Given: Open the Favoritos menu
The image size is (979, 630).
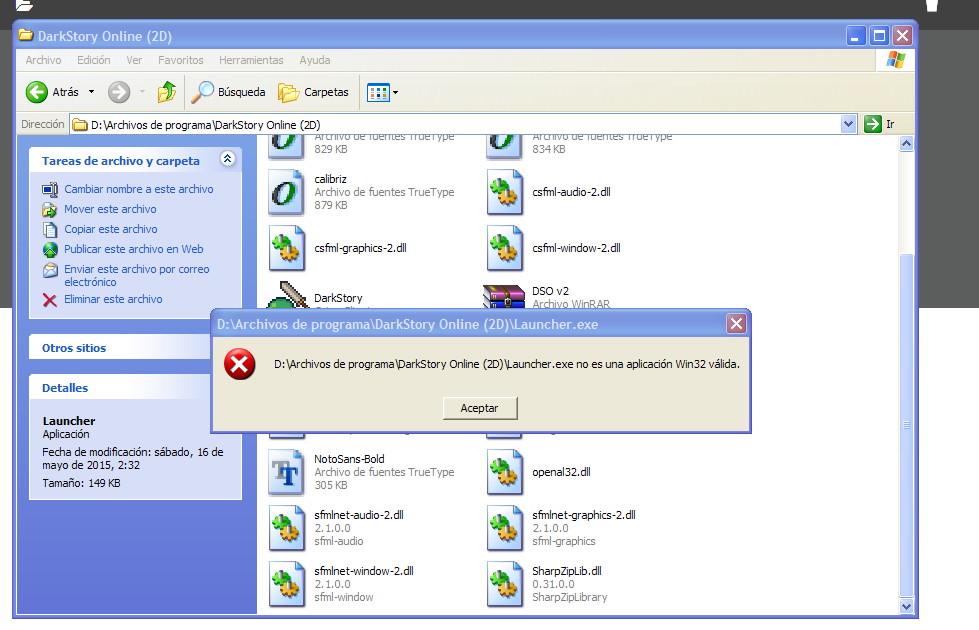Looking at the screenshot, I should pos(180,60).
